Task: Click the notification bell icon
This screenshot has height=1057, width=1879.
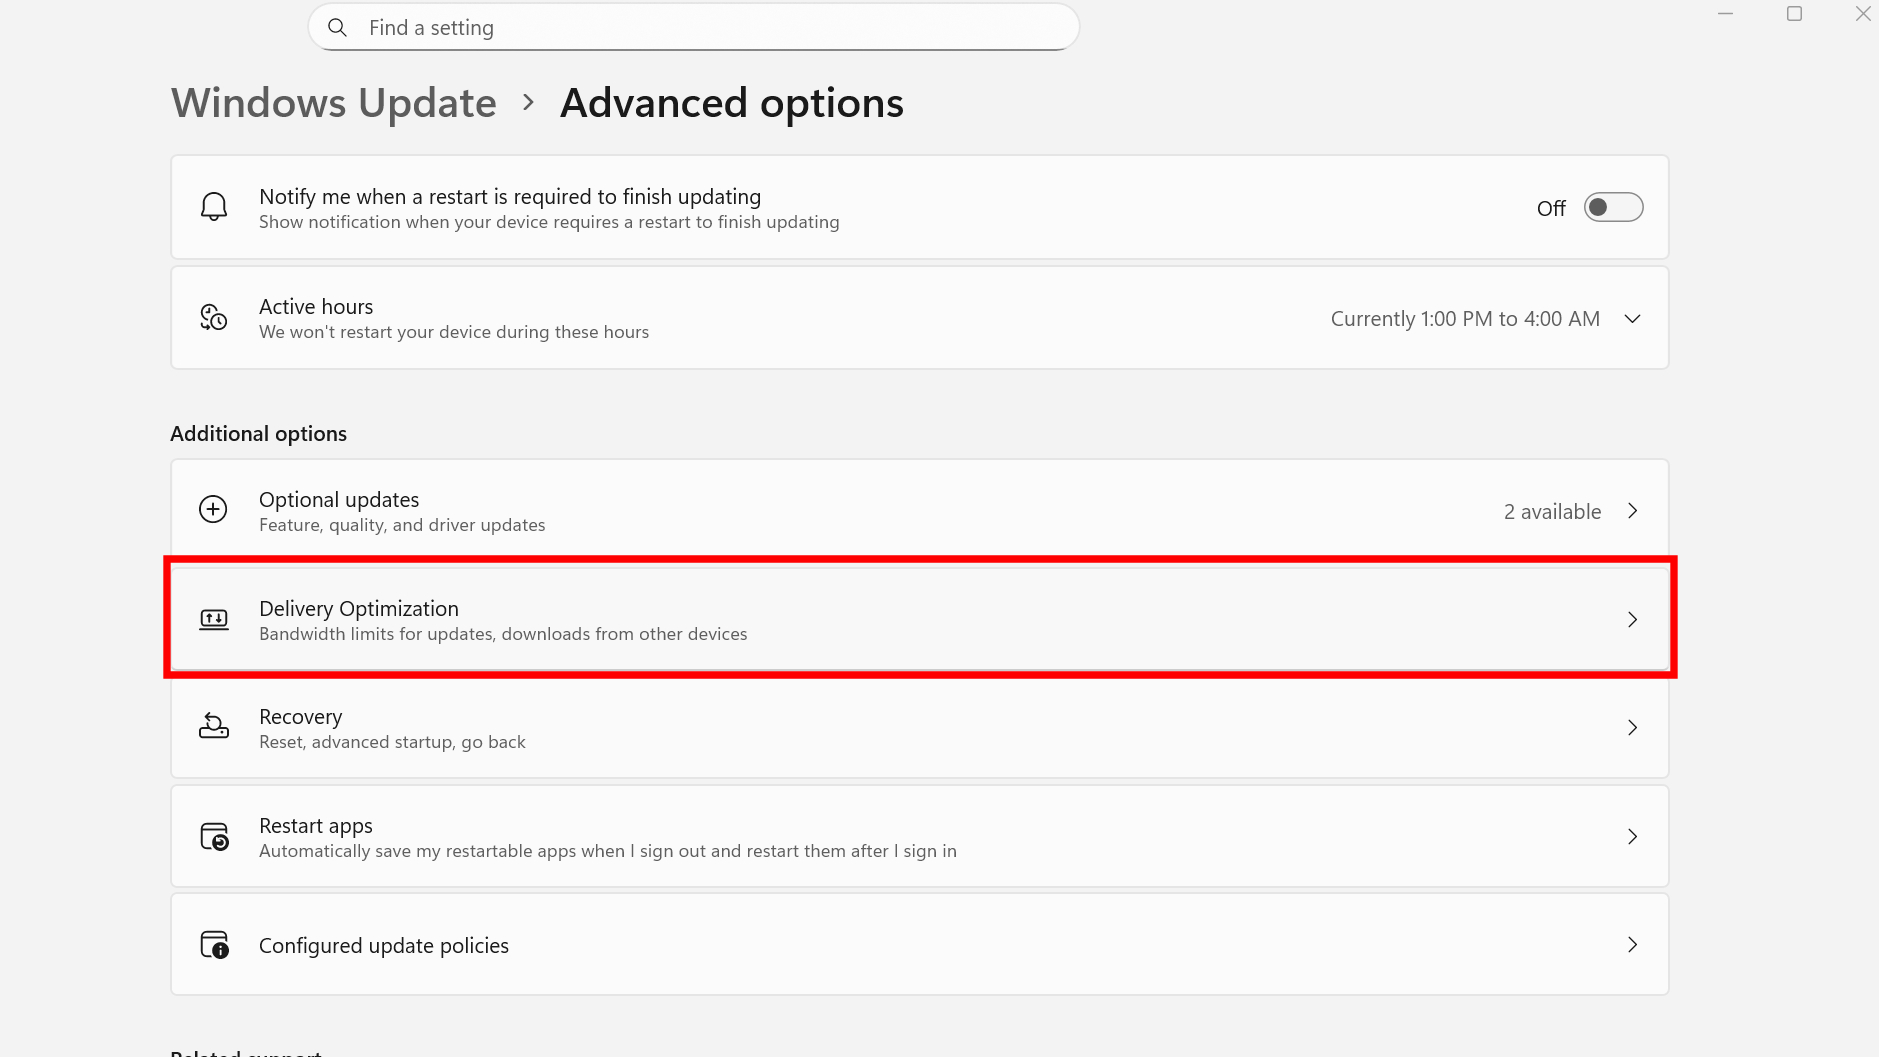Action: [213, 206]
